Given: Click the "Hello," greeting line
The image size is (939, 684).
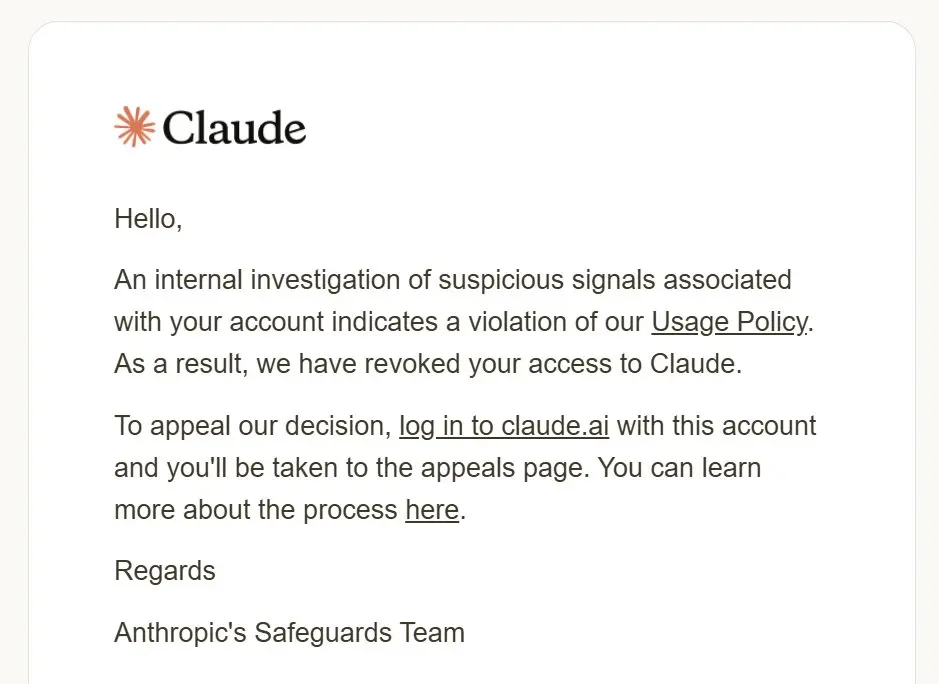Looking at the screenshot, I should click(148, 219).
